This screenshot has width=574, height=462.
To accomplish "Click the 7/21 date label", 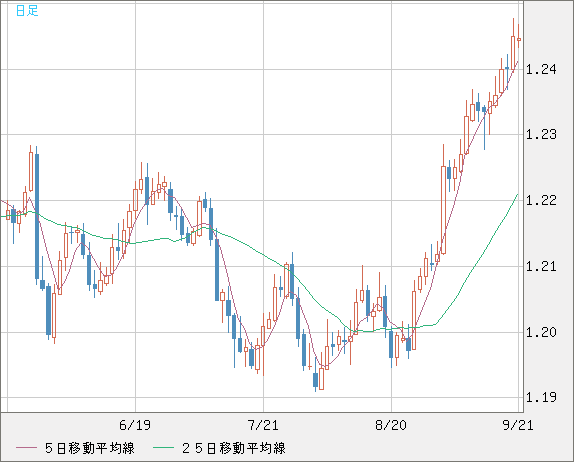I will point(263,425).
